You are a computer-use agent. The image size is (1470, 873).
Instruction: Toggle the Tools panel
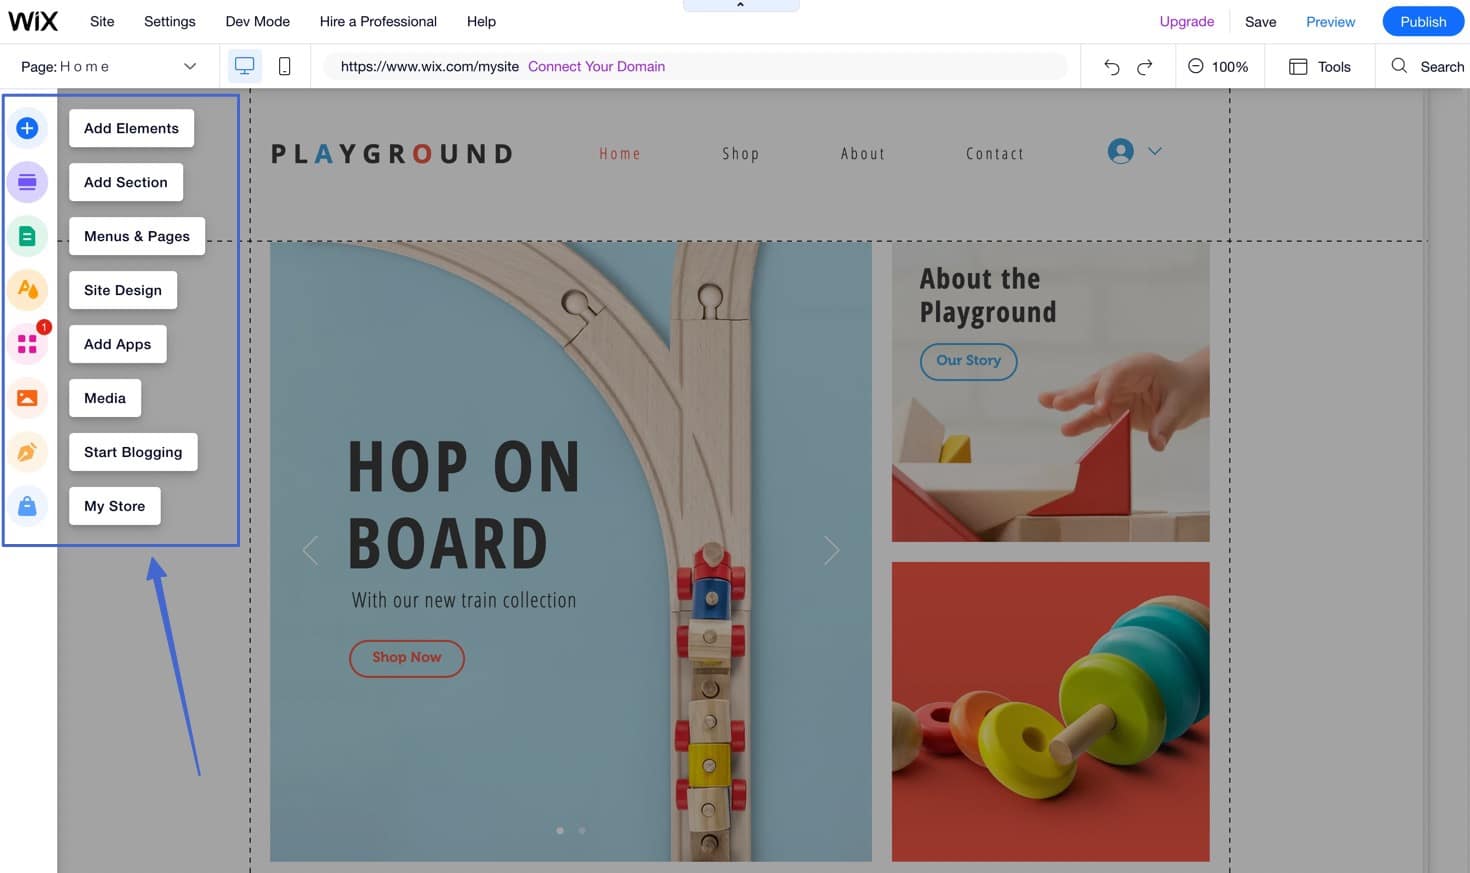coord(1320,66)
